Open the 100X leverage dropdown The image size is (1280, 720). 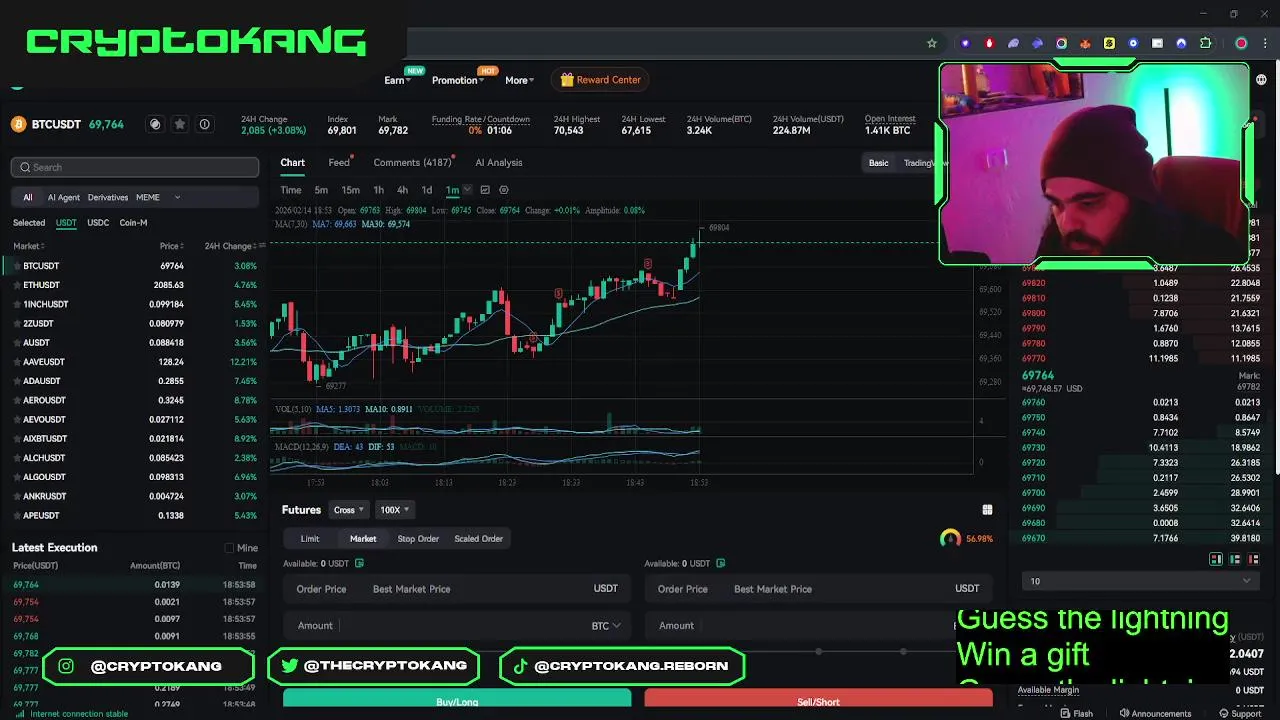[x=394, y=510]
